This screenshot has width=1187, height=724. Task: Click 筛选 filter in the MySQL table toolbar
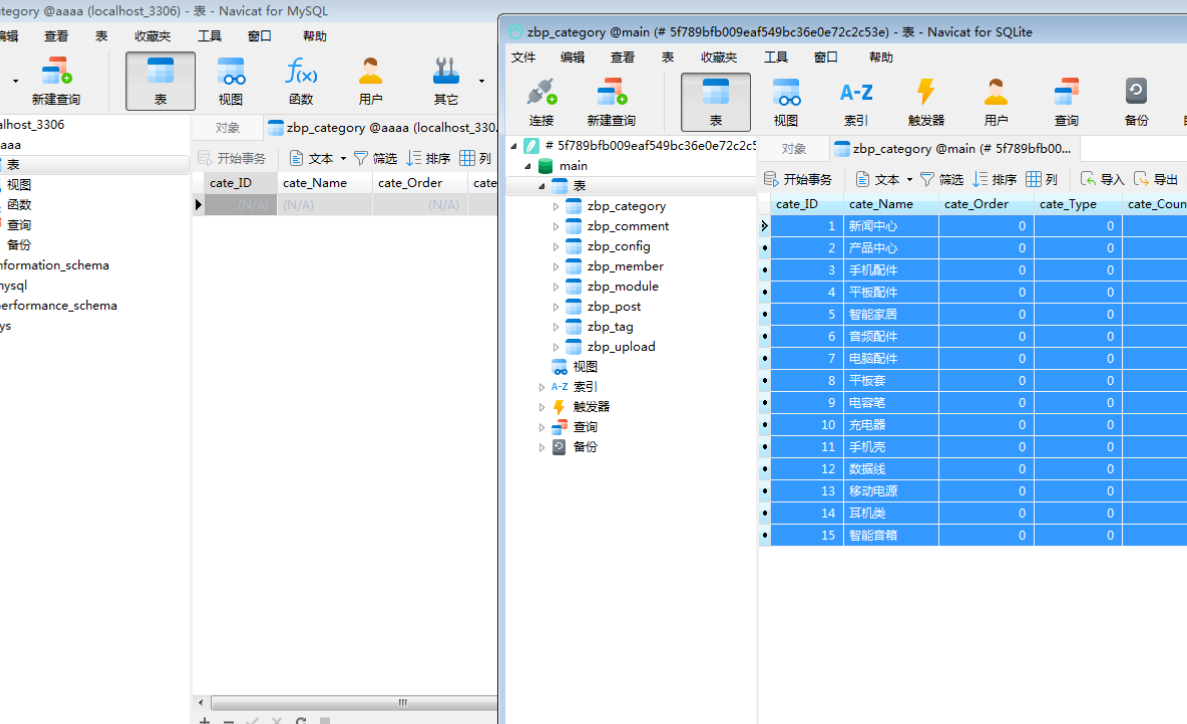click(x=375, y=158)
